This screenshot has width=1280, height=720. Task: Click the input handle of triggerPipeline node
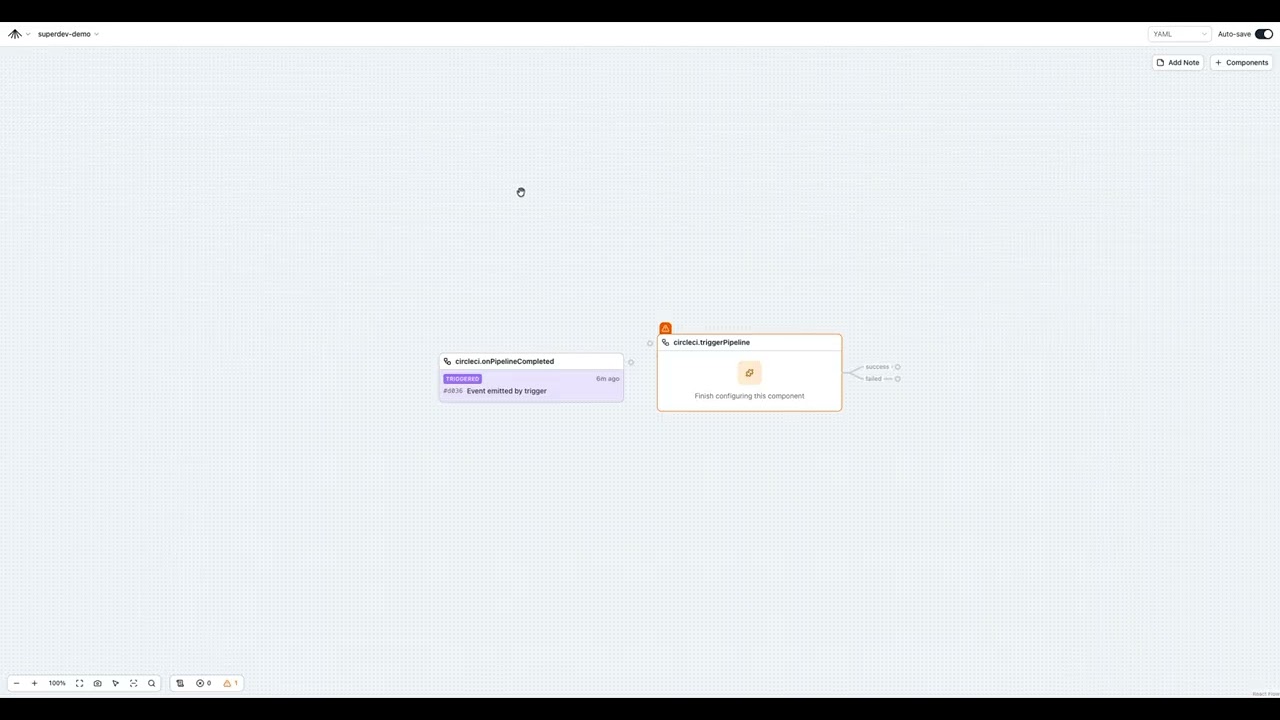click(650, 343)
